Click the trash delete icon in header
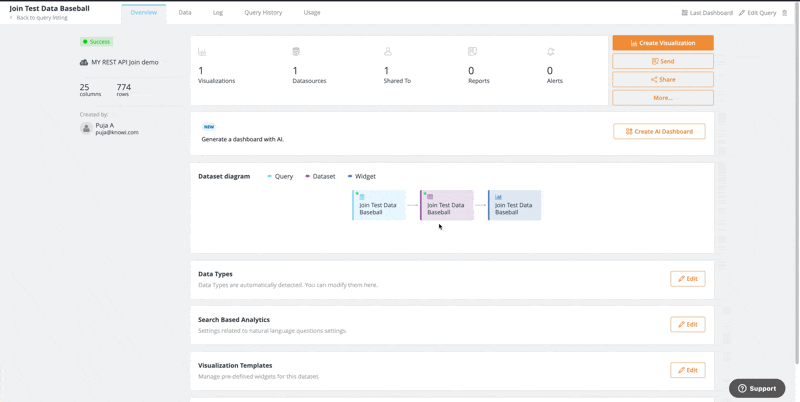The height and width of the screenshot is (402, 800). [785, 13]
